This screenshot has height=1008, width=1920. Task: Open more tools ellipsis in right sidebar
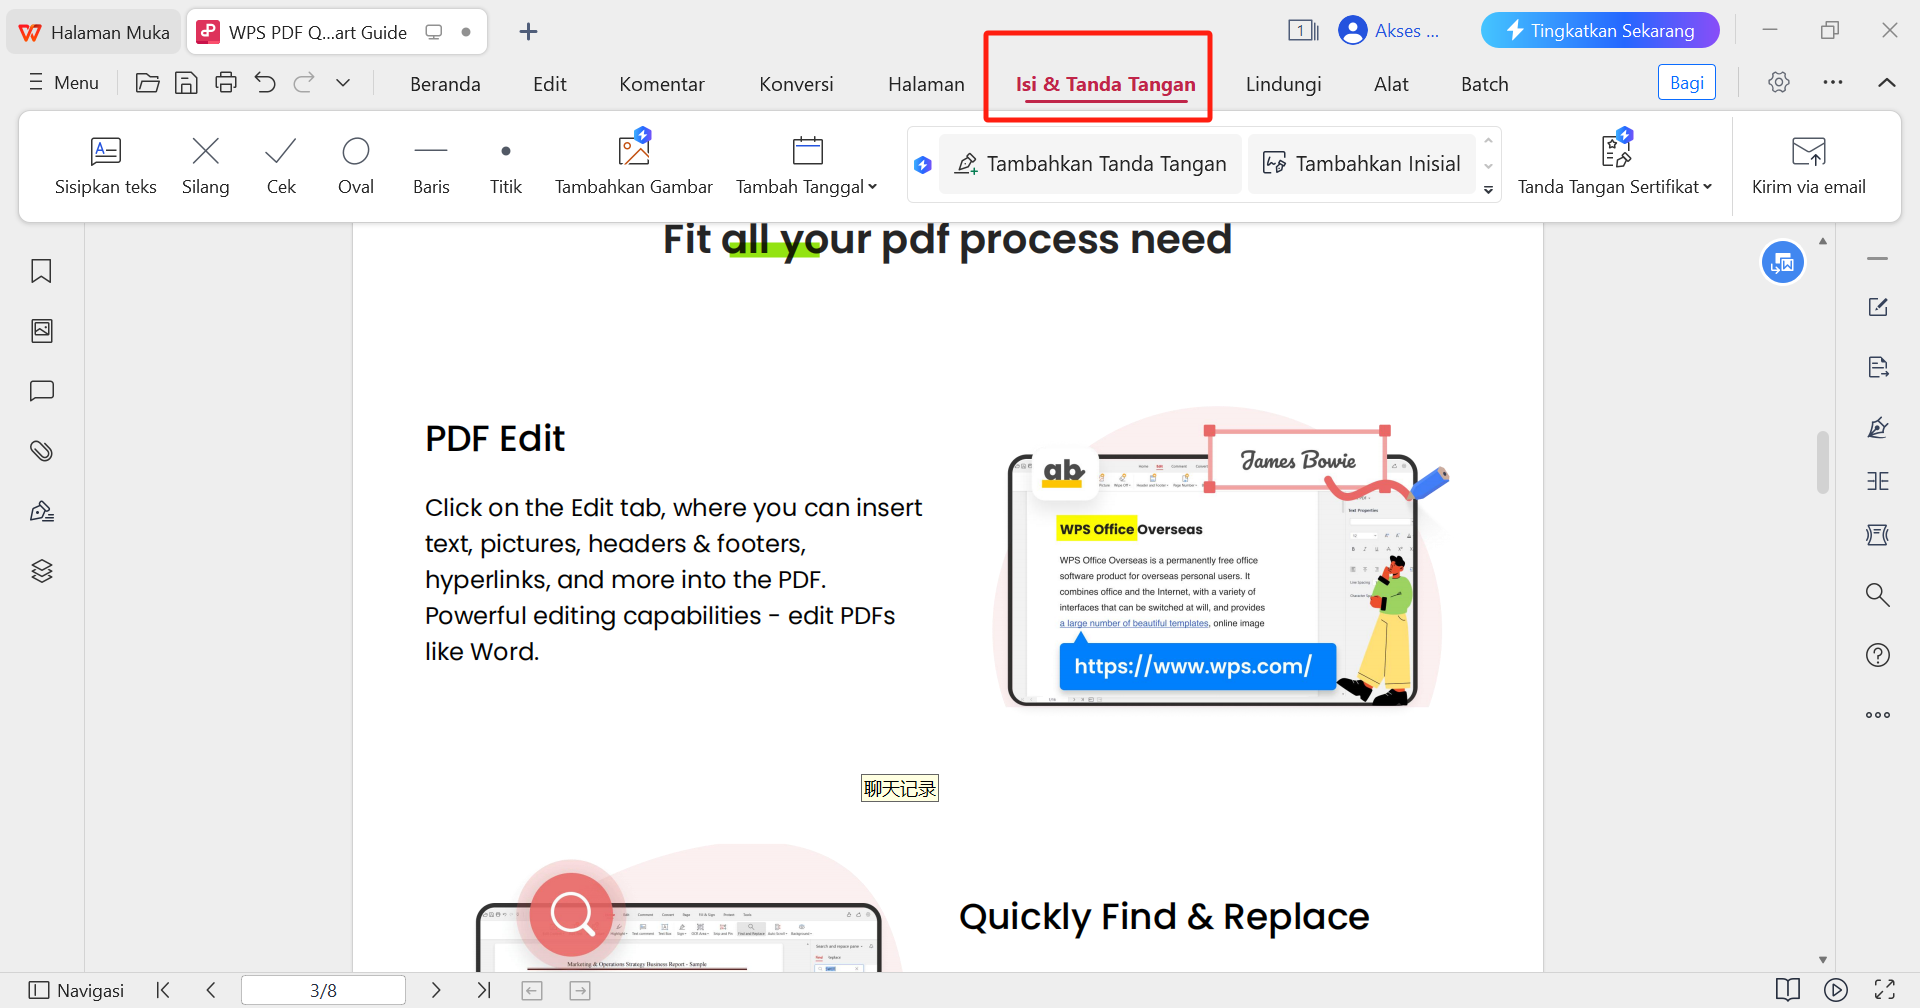coord(1878,715)
